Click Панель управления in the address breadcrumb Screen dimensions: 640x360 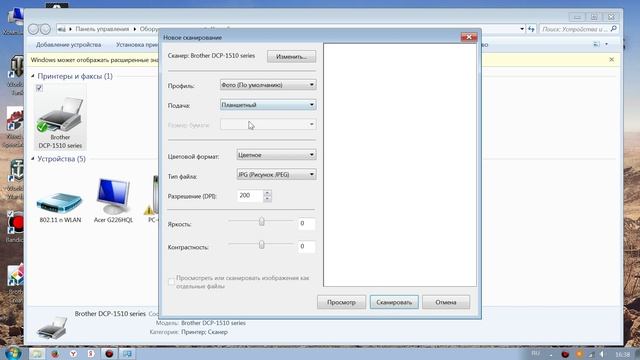(102, 29)
